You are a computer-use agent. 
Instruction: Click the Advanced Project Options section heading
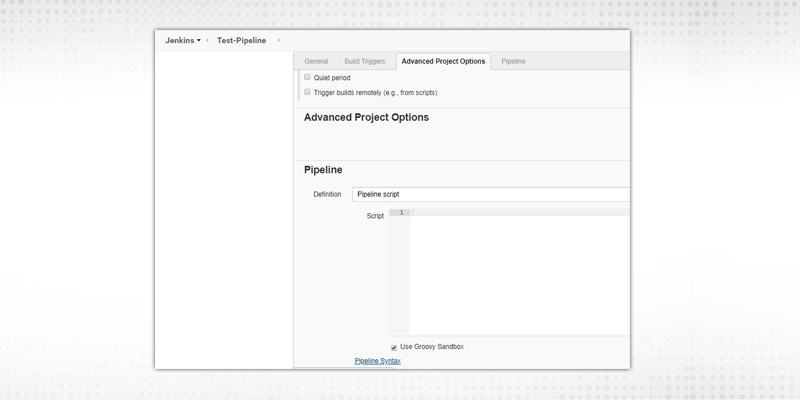366,117
